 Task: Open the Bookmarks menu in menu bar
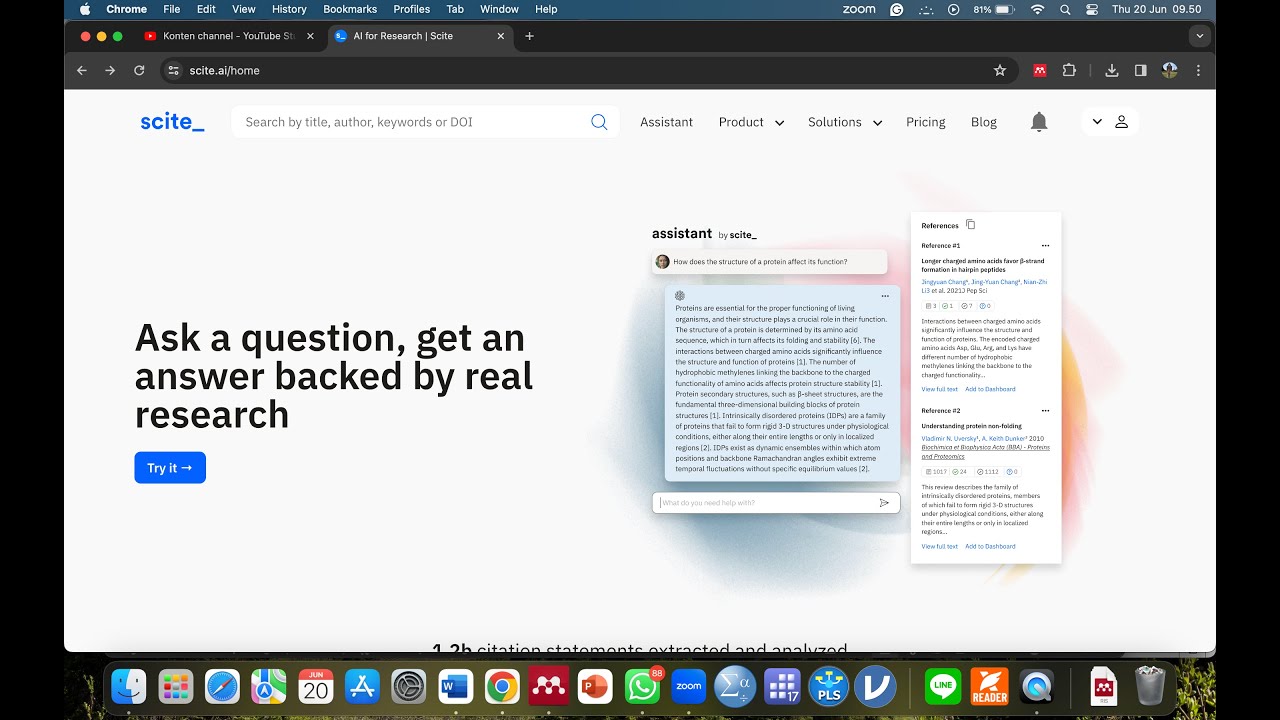pos(349,9)
